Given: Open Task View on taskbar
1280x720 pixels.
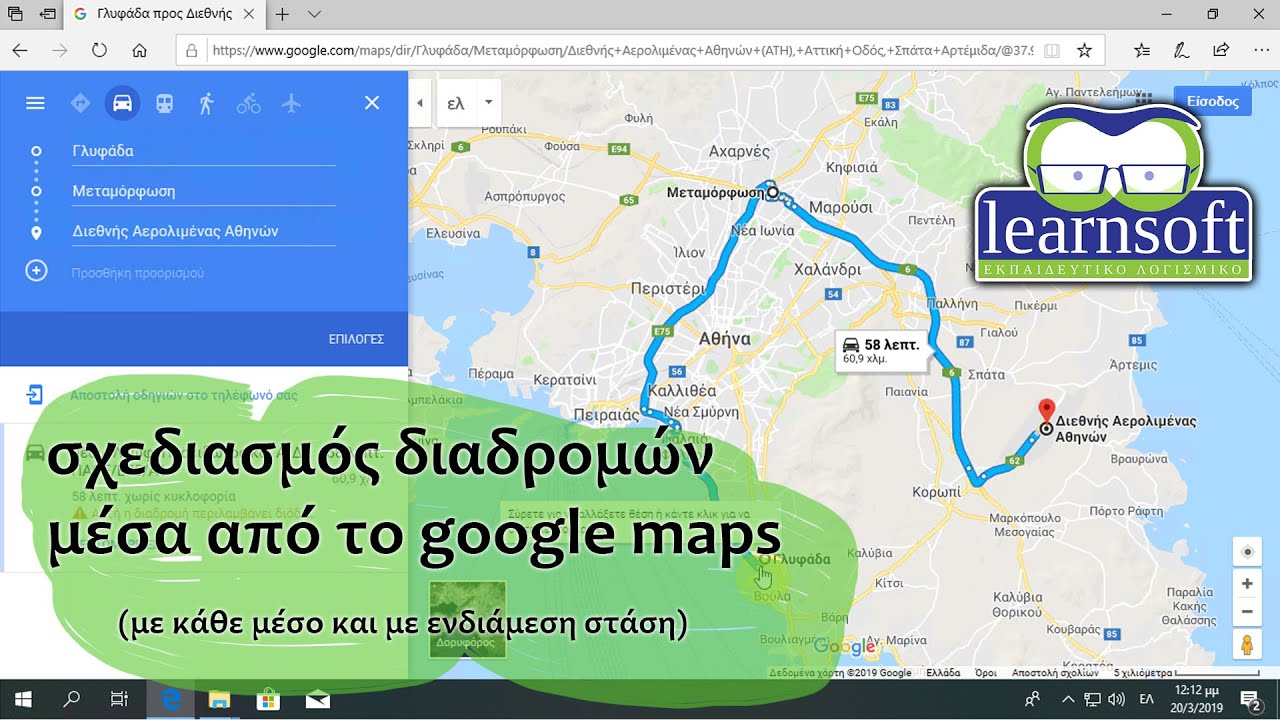Looking at the screenshot, I should 119,700.
